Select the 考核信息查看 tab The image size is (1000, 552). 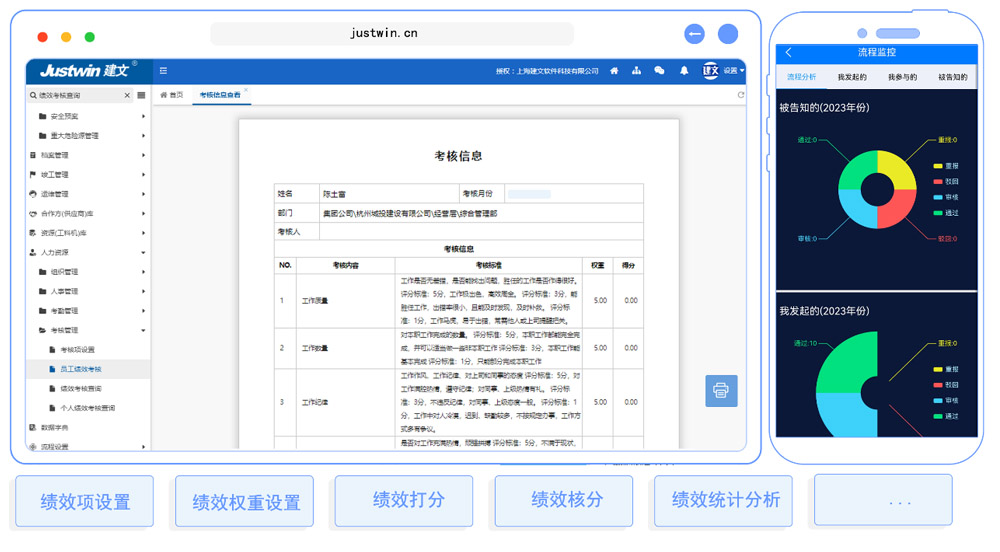(220, 95)
